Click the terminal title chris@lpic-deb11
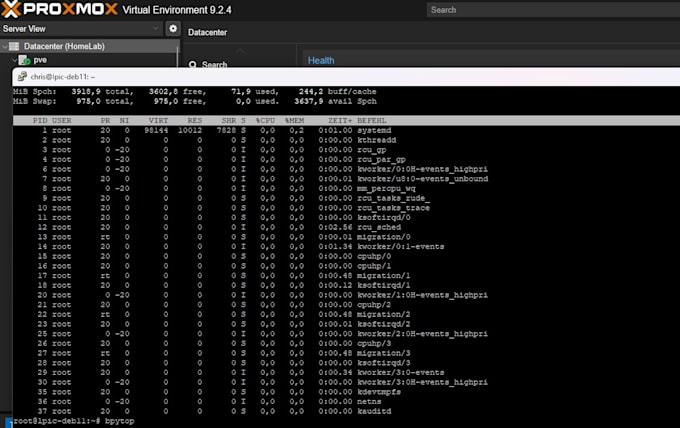The image size is (680, 428). (x=63, y=77)
